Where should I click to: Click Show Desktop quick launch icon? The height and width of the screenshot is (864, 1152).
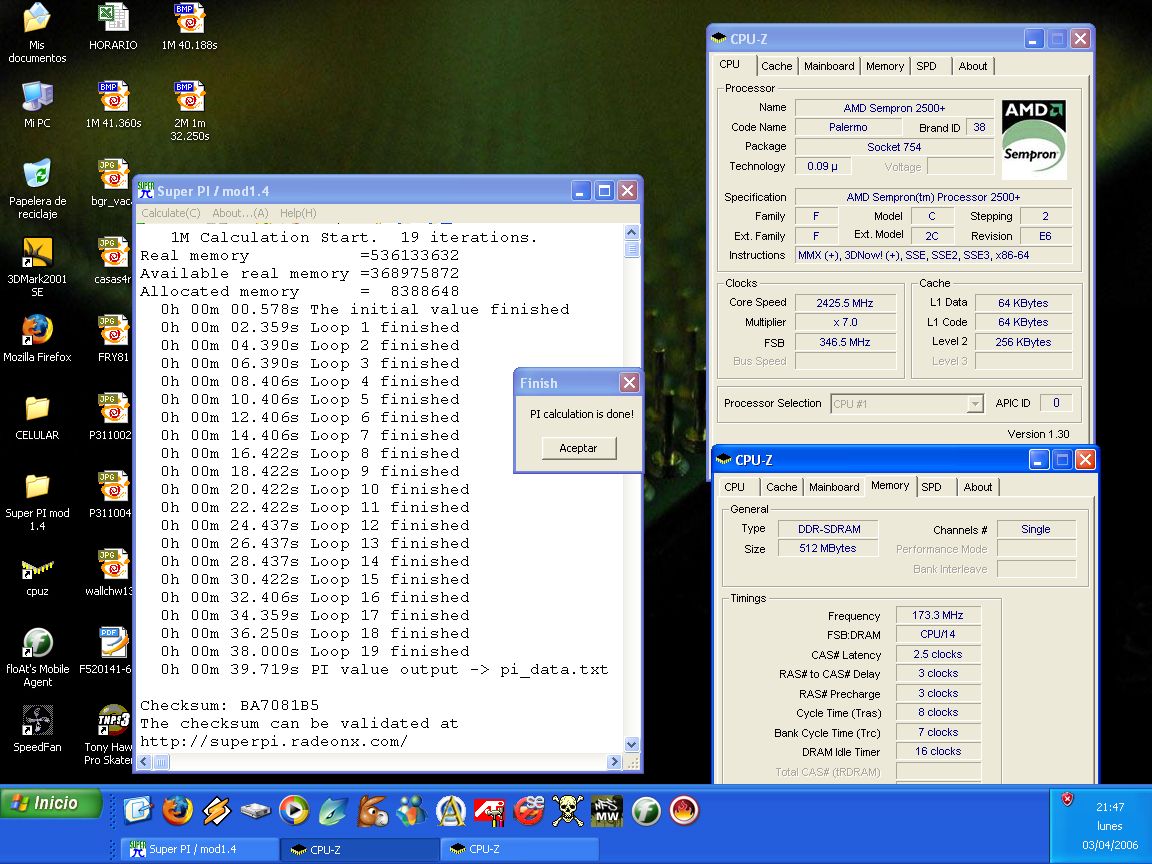tap(137, 811)
